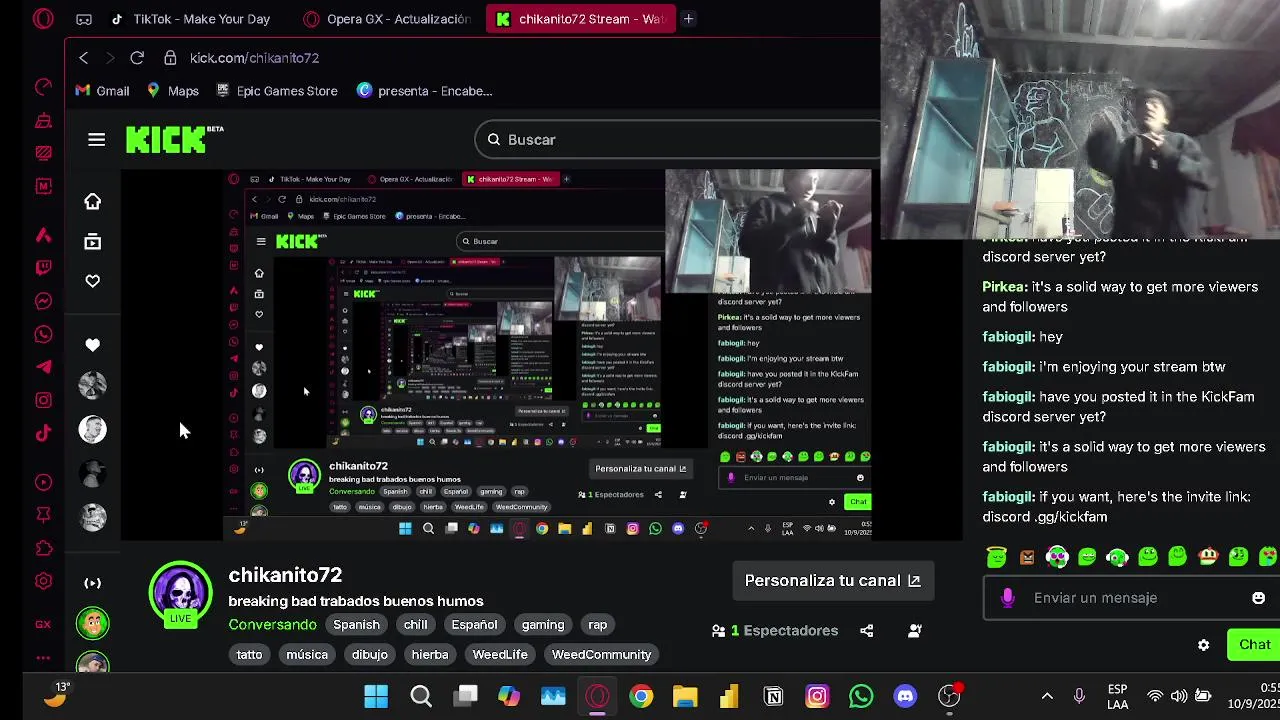The height and width of the screenshot is (720, 1280).
Task: Open Discord from taskbar
Action: tap(905, 696)
